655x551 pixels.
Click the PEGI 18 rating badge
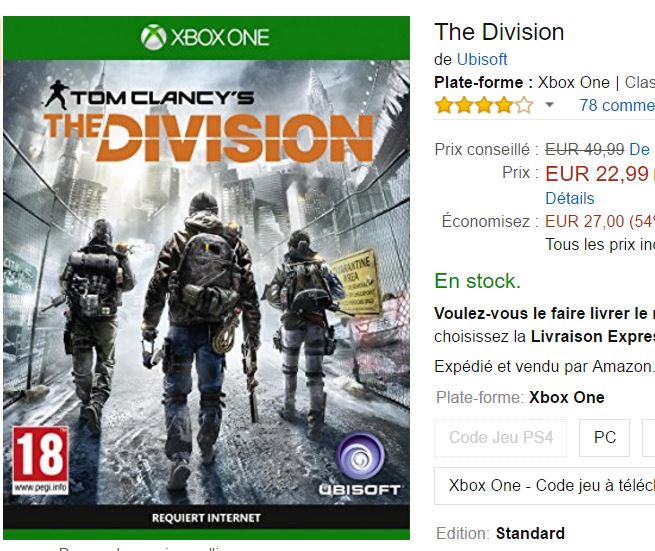click(x=40, y=460)
